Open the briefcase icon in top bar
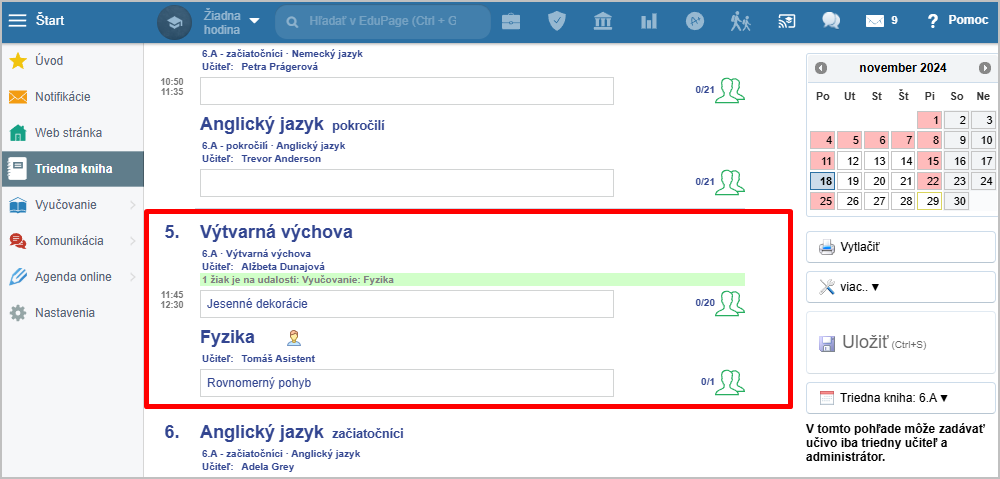The height and width of the screenshot is (479, 1000). pyautogui.click(x=511, y=21)
